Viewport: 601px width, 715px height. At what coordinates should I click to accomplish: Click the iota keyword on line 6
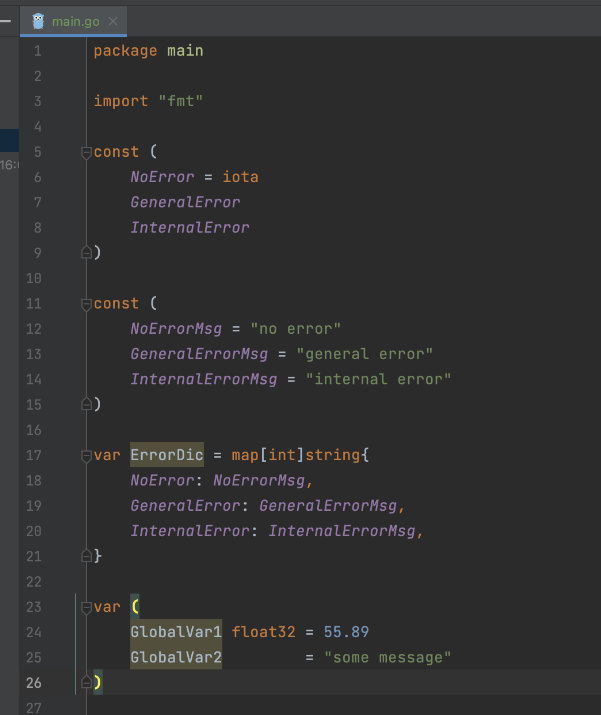point(240,177)
